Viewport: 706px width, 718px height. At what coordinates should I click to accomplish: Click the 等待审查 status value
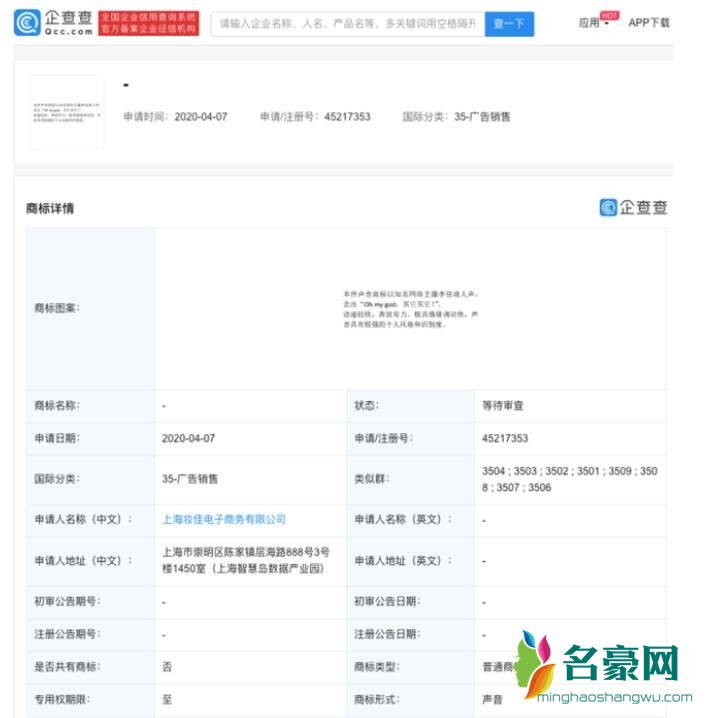[x=502, y=406]
